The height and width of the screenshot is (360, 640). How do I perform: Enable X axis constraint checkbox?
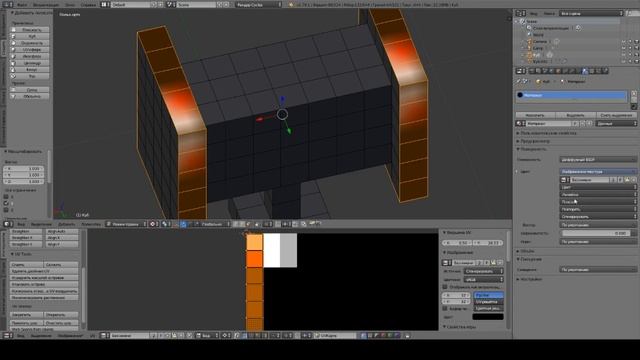[6, 197]
